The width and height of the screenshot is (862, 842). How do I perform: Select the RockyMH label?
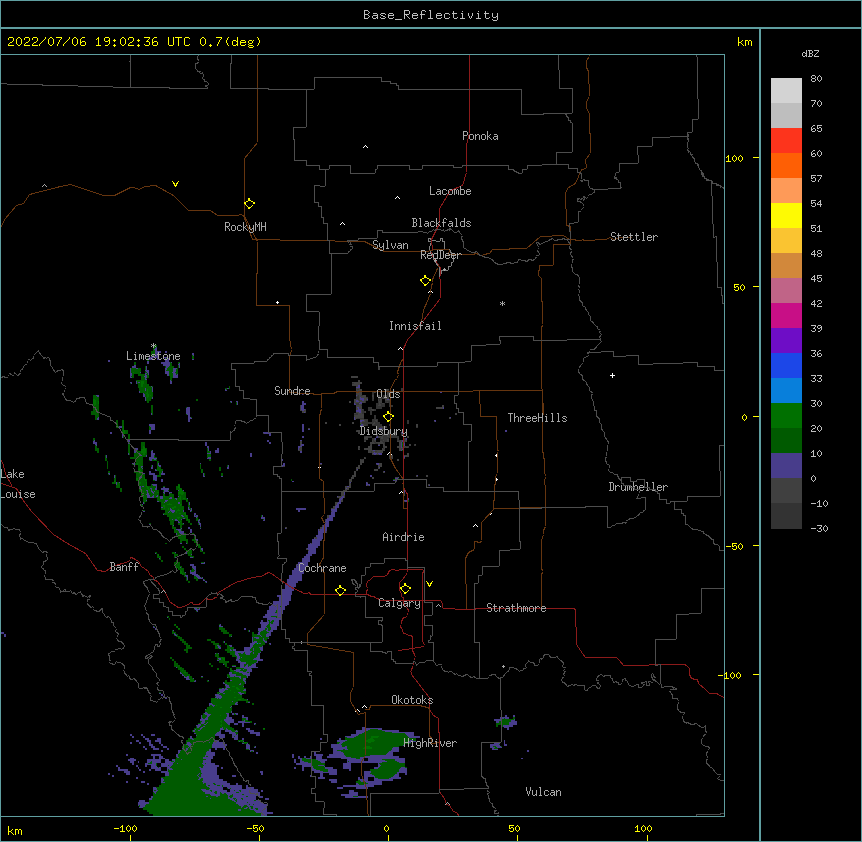tap(245, 227)
